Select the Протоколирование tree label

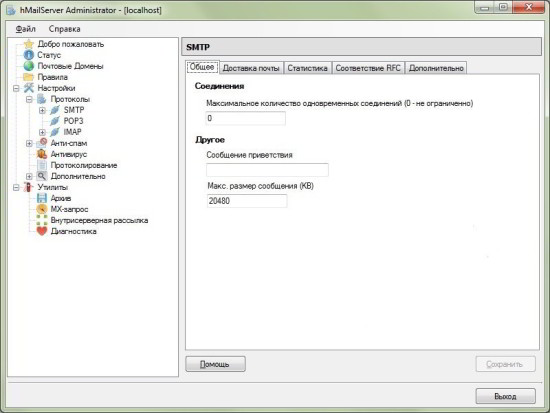pyautogui.click(x=84, y=165)
